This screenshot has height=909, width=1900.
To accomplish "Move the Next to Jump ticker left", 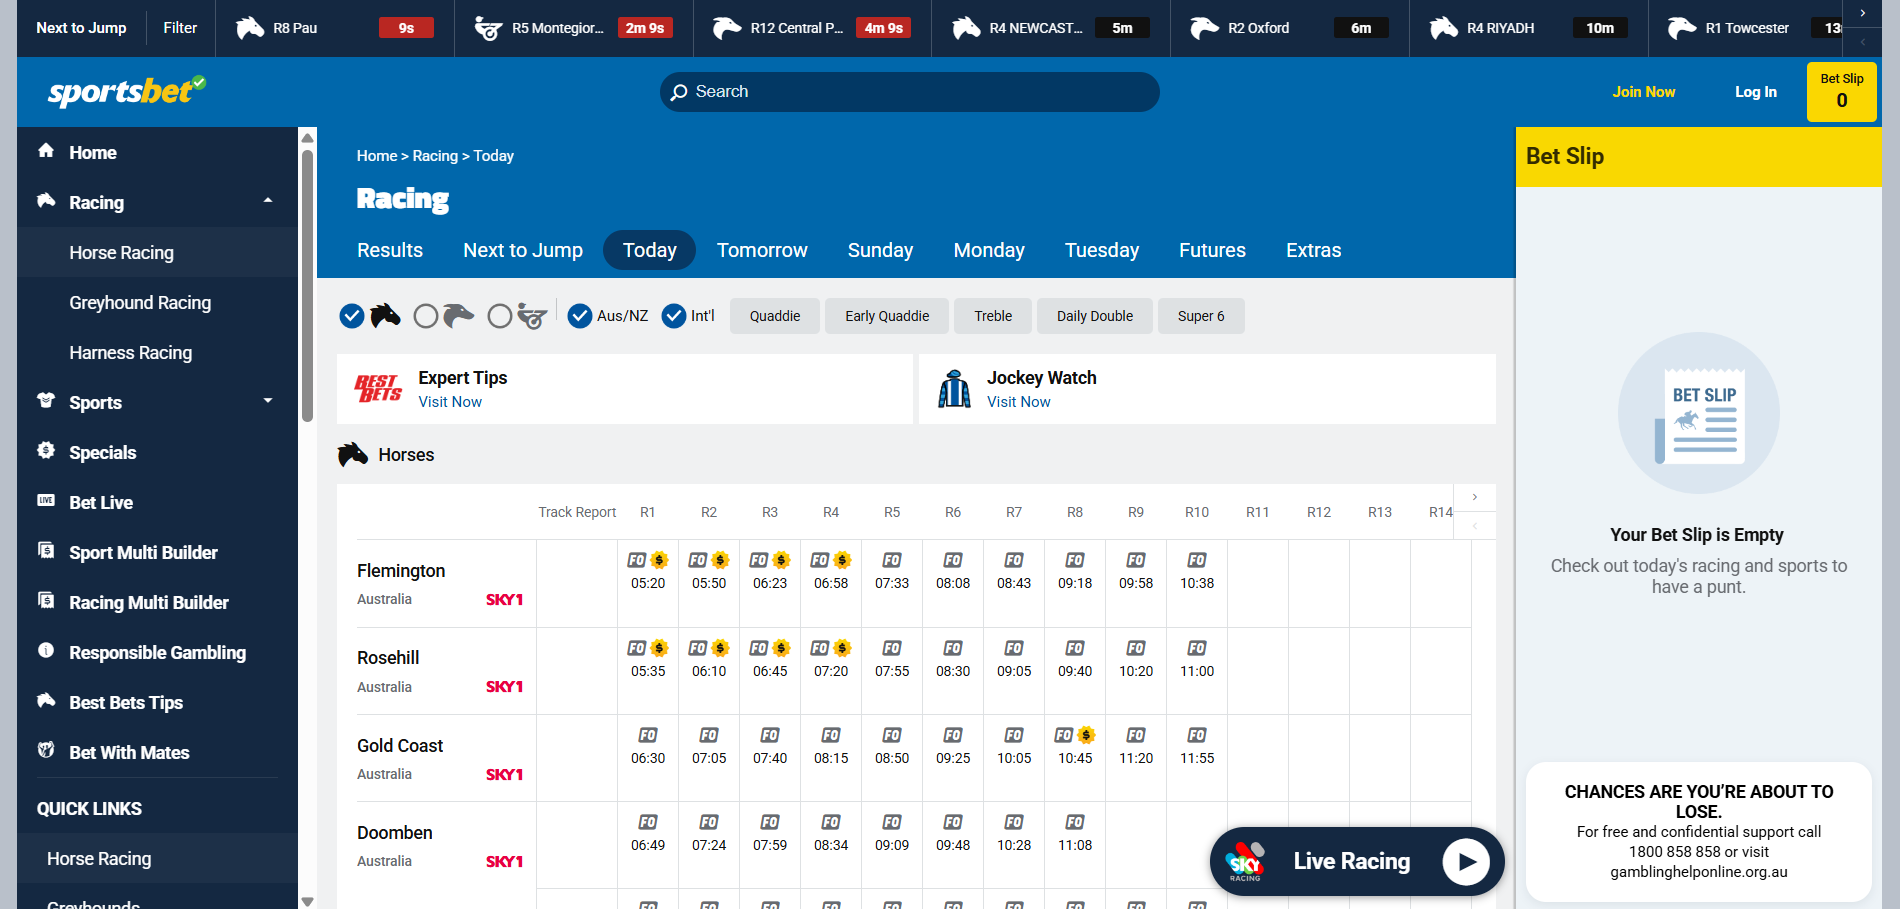I will [x=1862, y=42].
